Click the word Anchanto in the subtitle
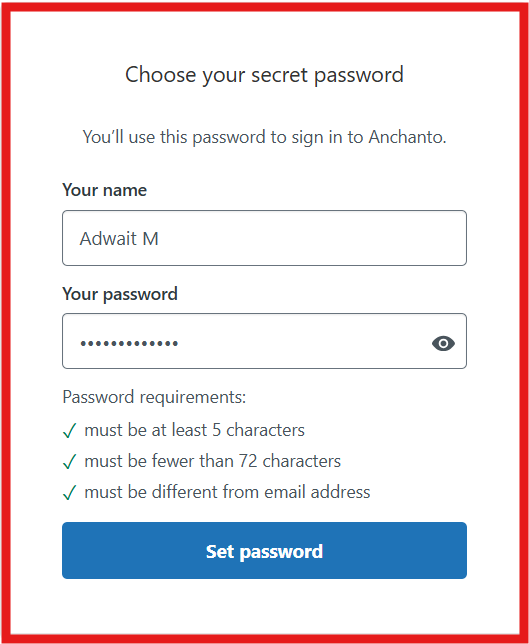Viewport: 529px width, 644px height. (407, 137)
